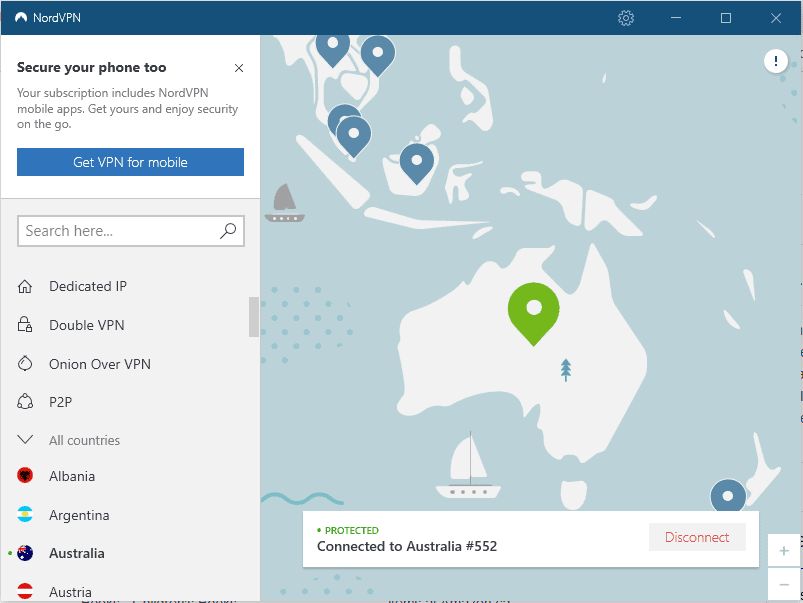
Task: Click the NordVPN logo in title bar
Action: point(20,17)
